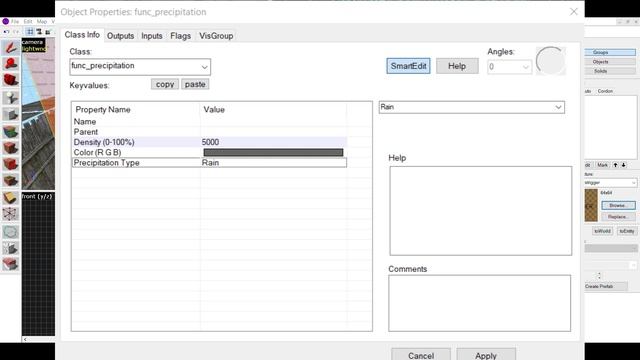This screenshot has height=360, width=640.
Task: Click the current texture thumbnail preview
Action: click(x=591, y=205)
